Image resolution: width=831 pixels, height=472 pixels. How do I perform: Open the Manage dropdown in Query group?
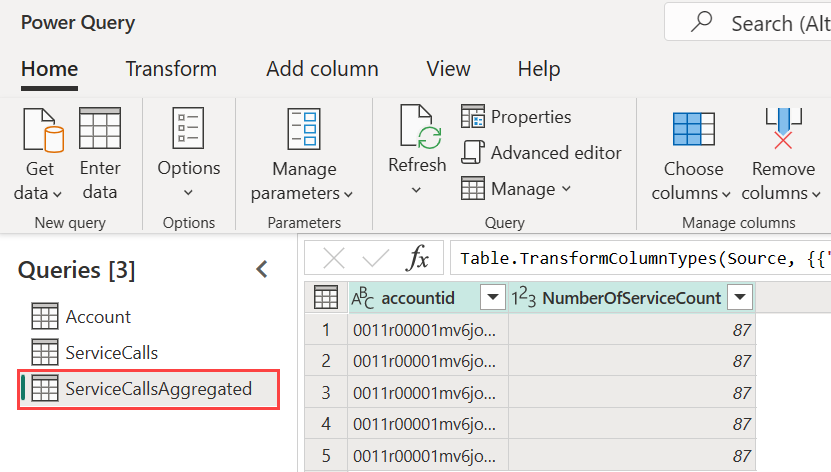(x=516, y=189)
